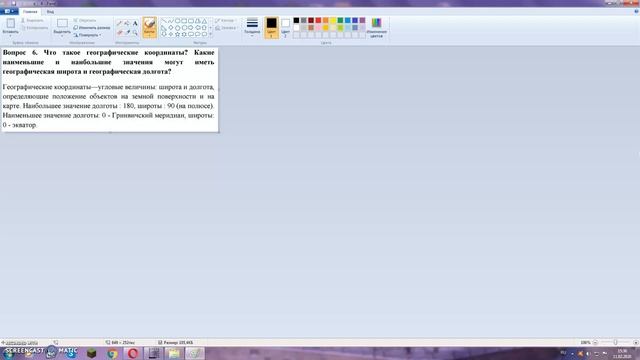Open Изменение цветов (Edit colors) dialog

pyautogui.click(x=376, y=27)
